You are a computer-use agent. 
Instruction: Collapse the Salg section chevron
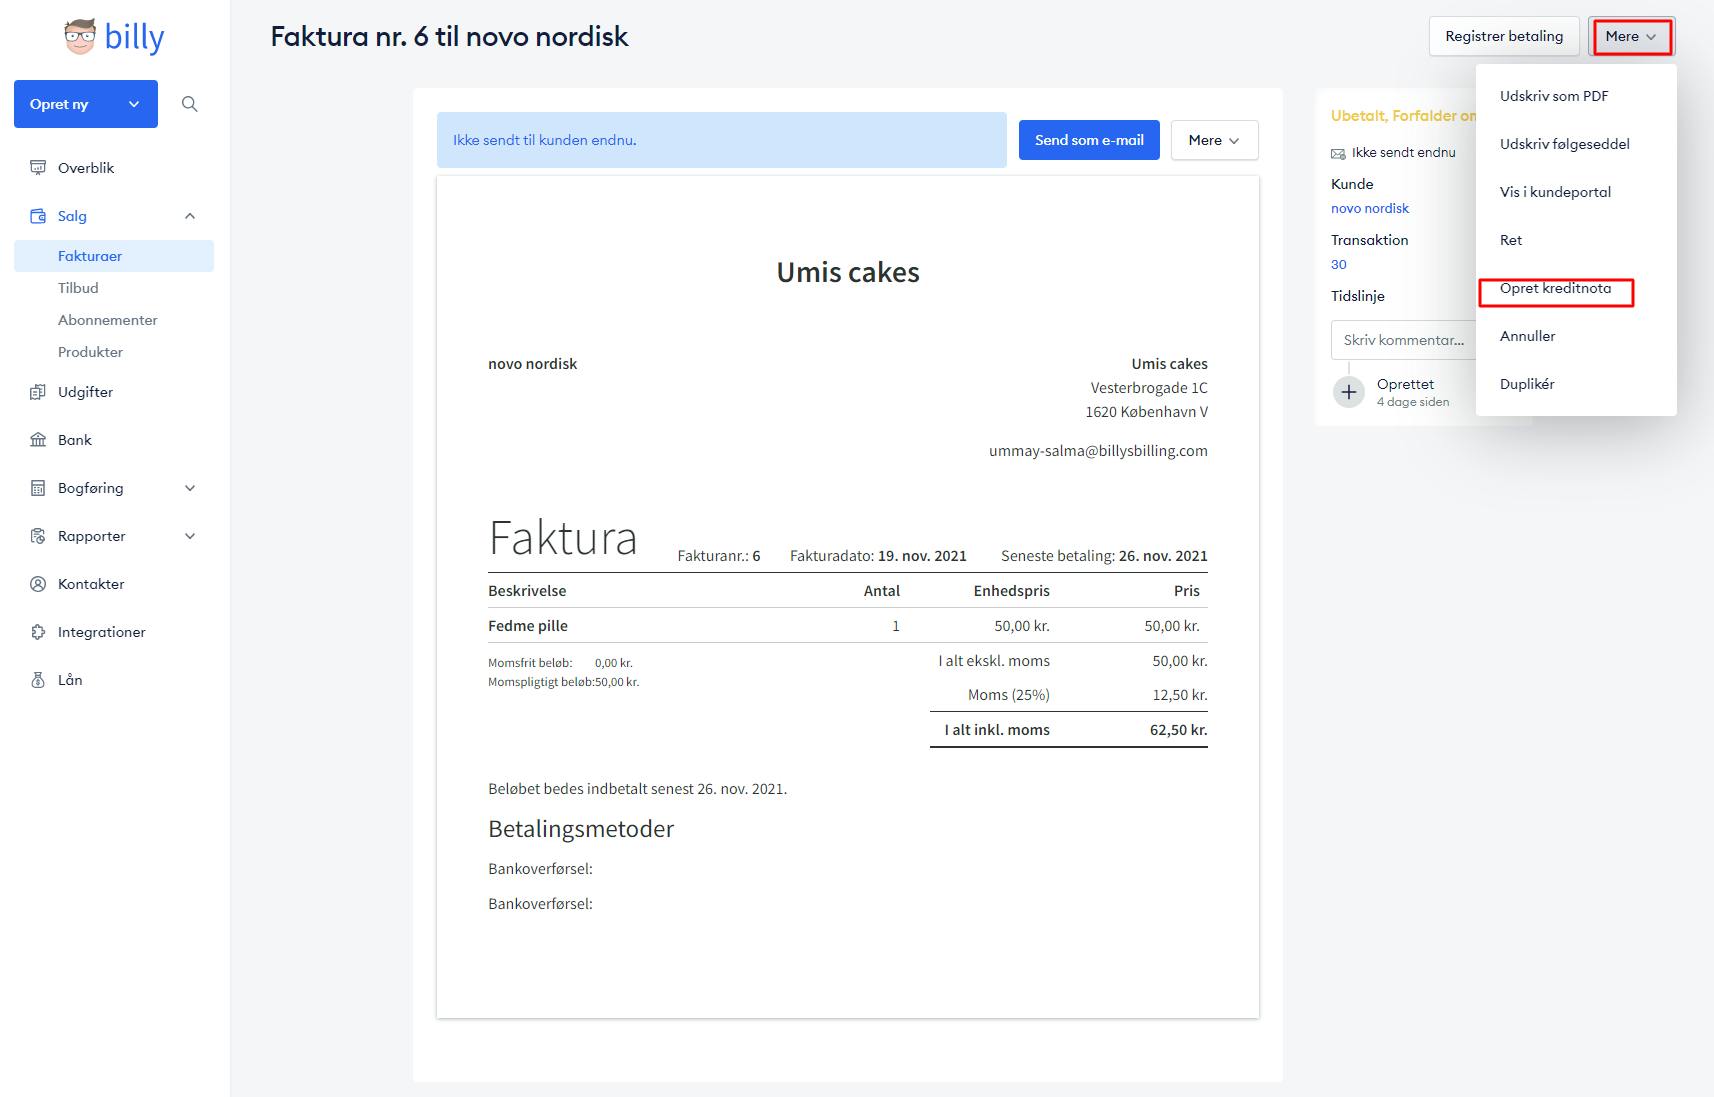coord(190,216)
